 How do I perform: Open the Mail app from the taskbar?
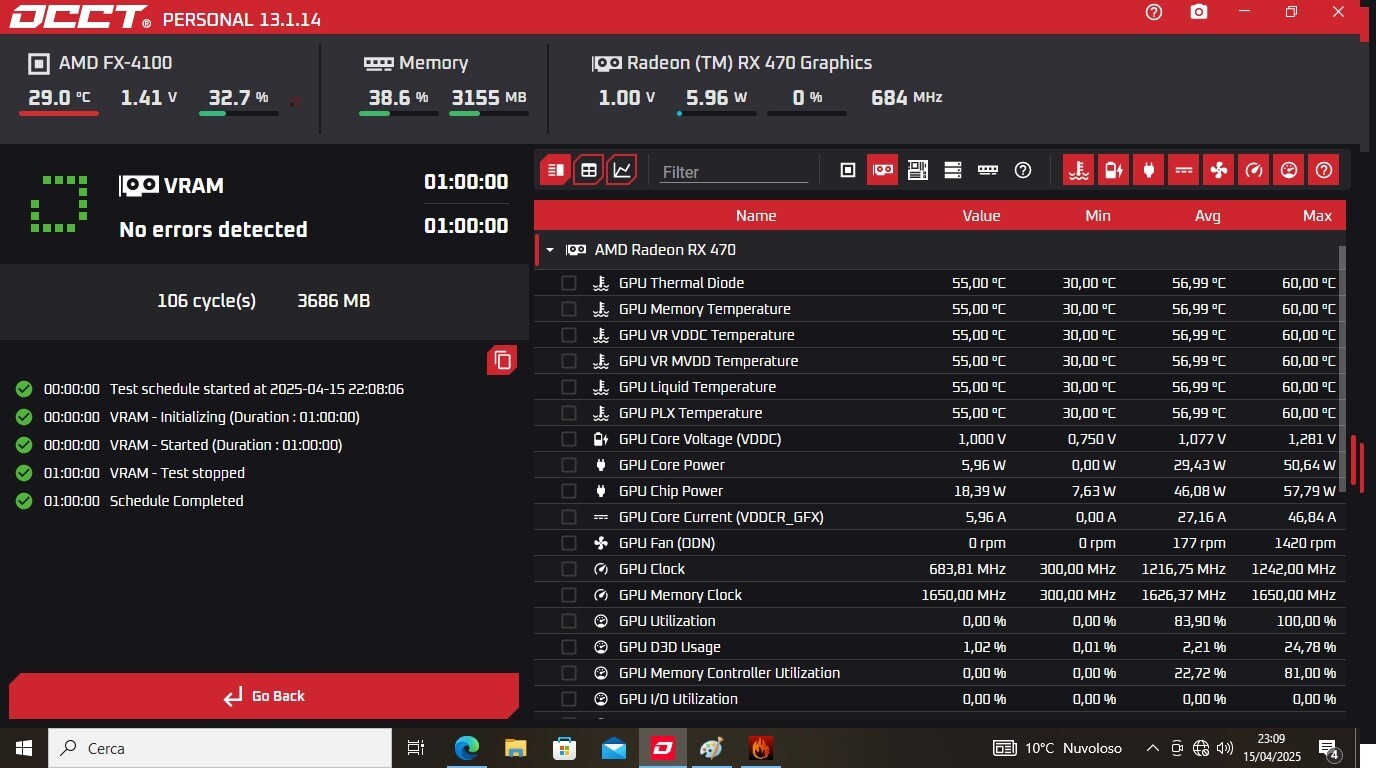tap(614, 747)
